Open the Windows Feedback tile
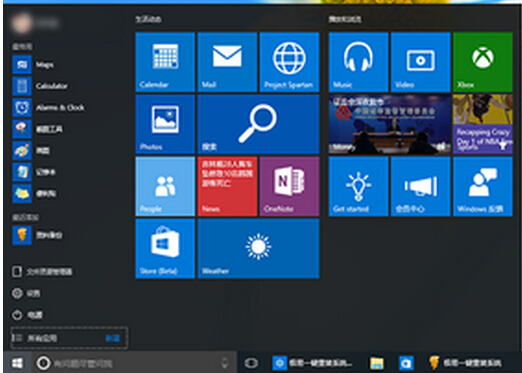This screenshot has height=373, width=522. [483, 186]
